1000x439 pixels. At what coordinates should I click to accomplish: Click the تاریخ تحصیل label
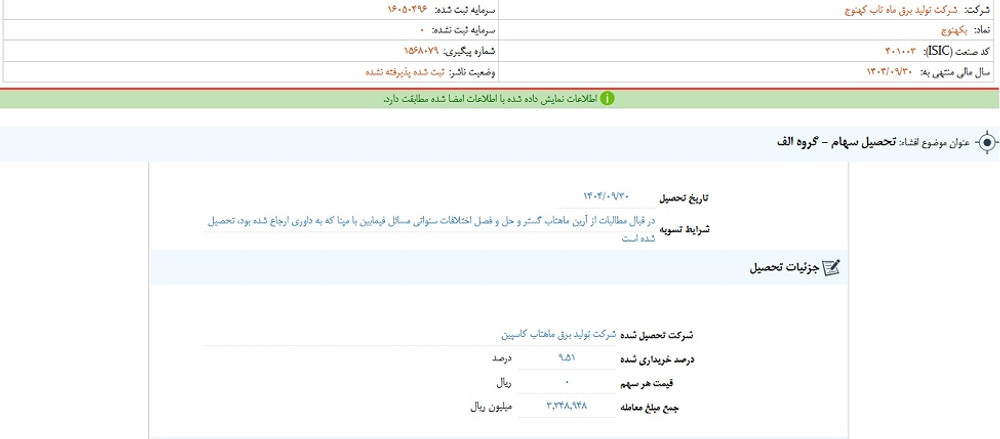[x=684, y=198]
